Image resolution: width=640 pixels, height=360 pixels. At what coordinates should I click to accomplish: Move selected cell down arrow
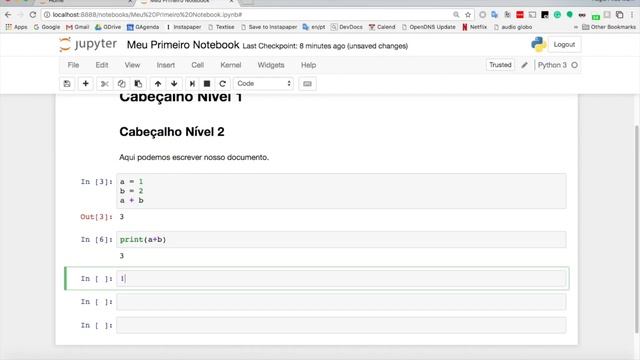pos(174,84)
